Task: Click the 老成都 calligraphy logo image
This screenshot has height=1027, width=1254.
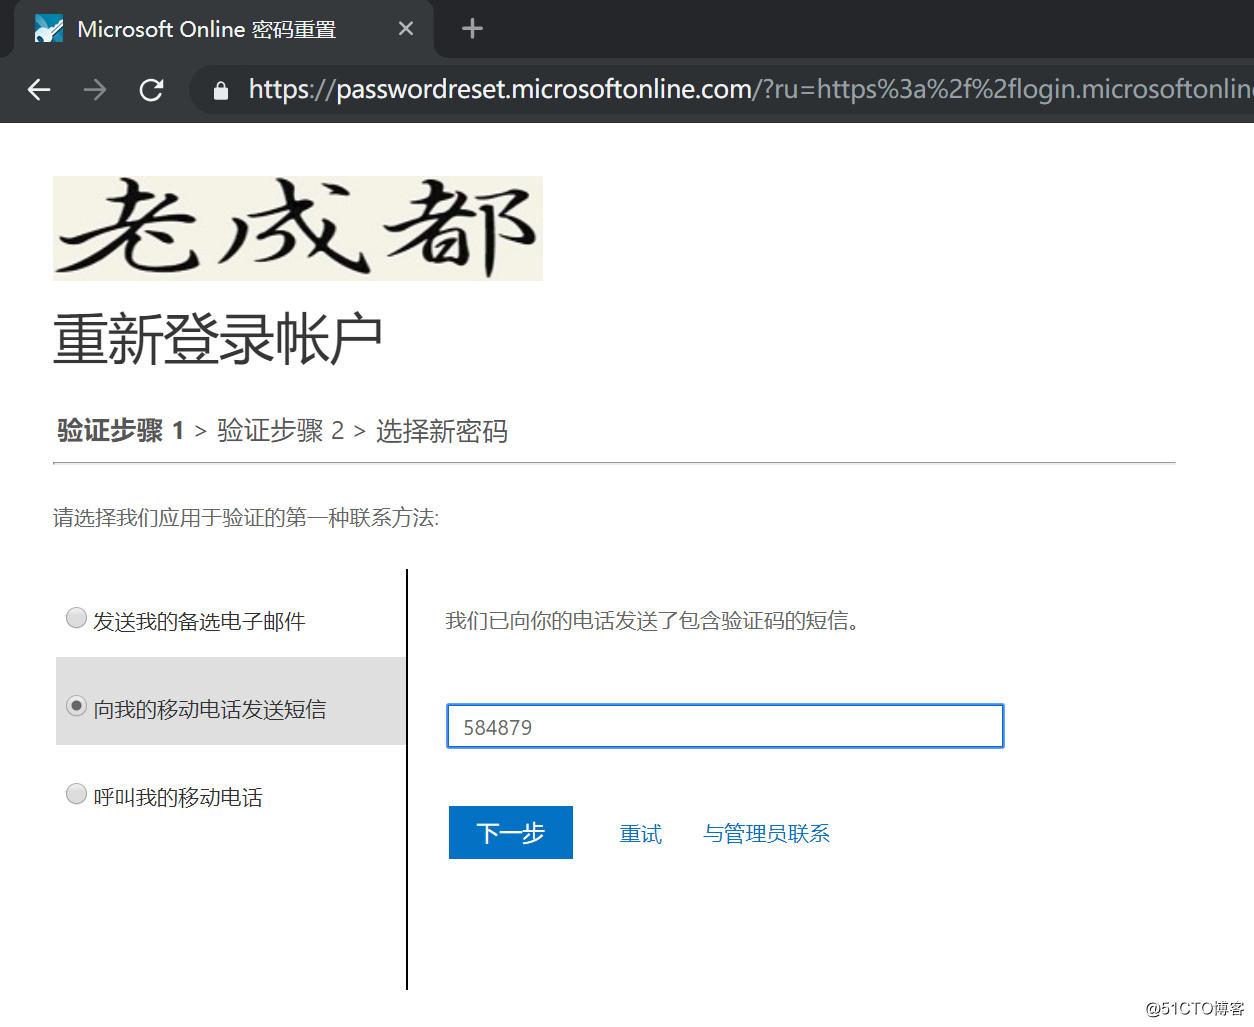Action: tap(298, 228)
